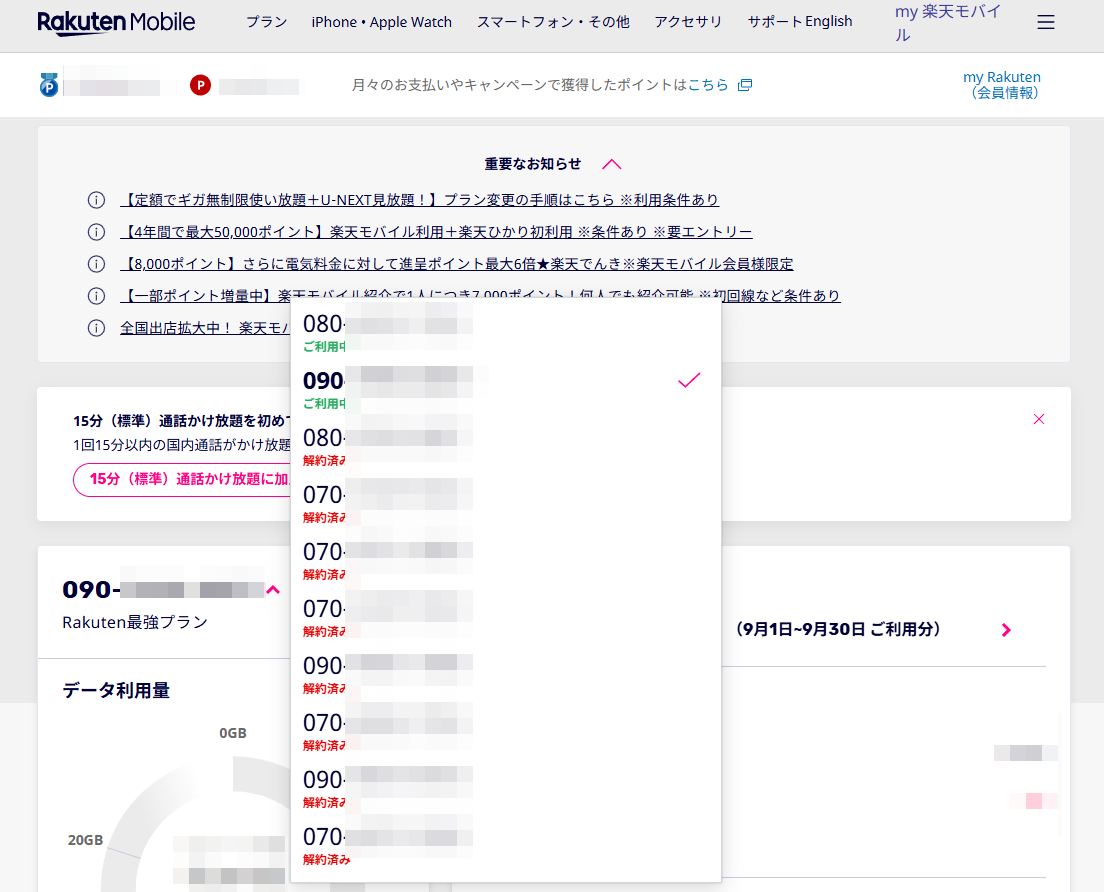The image size is (1104, 892).
Task: Click the blue point medal icon
Action: tap(49, 85)
